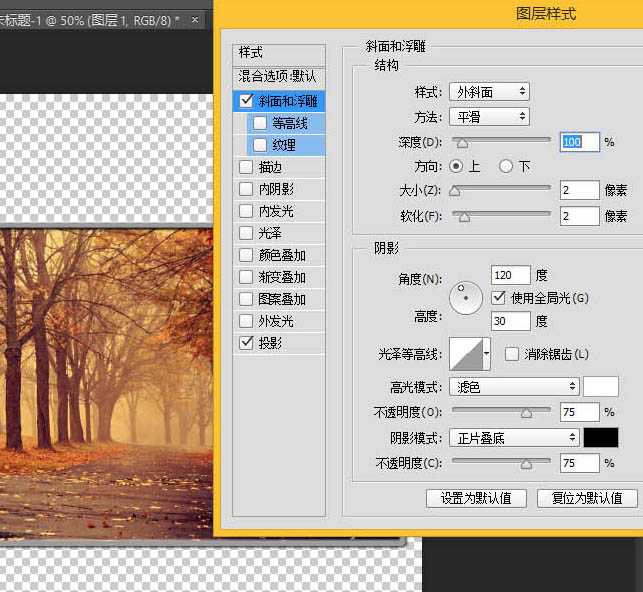This screenshot has height=592, width=643.
Task: Close the untitled-1 document tab
Action: [x=195, y=19]
